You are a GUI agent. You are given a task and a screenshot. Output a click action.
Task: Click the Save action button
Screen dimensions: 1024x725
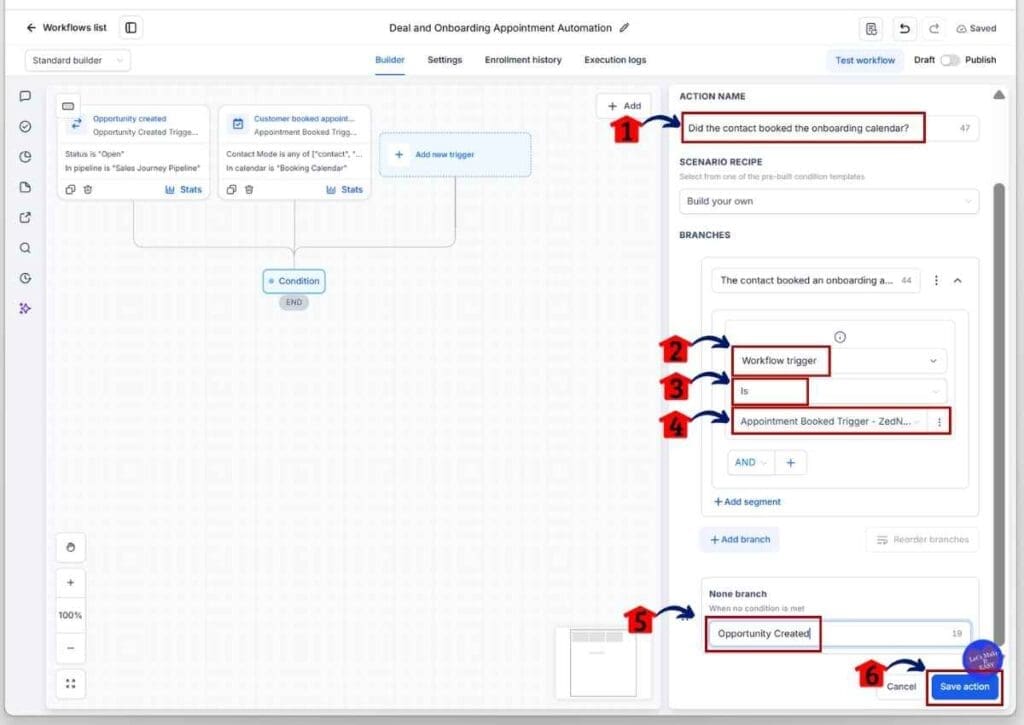coord(965,686)
